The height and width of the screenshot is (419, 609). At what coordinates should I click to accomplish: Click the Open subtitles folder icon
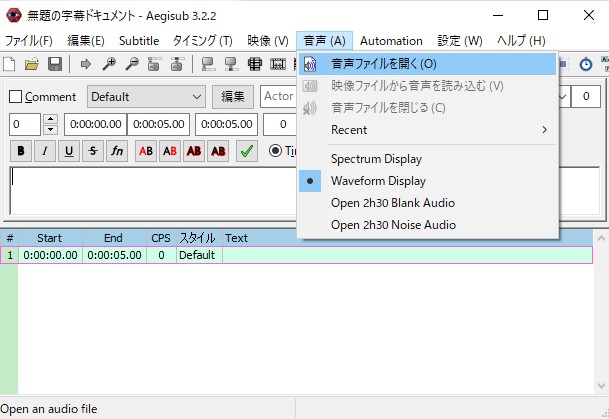[32, 64]
